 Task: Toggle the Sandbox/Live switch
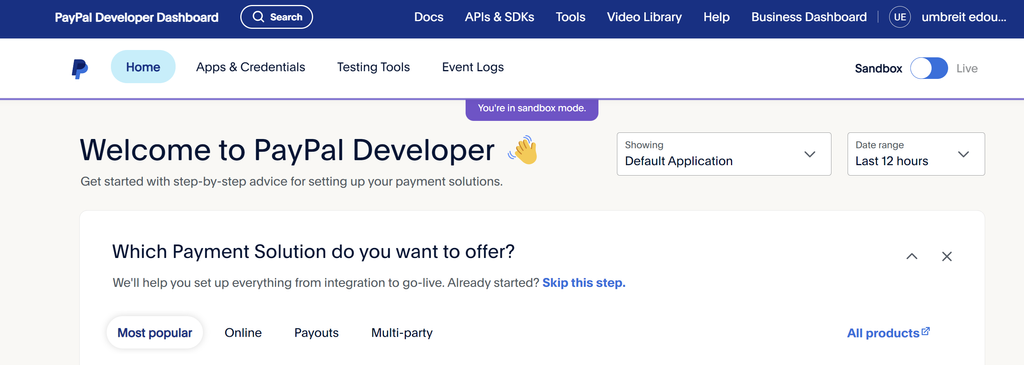point(929,68)
